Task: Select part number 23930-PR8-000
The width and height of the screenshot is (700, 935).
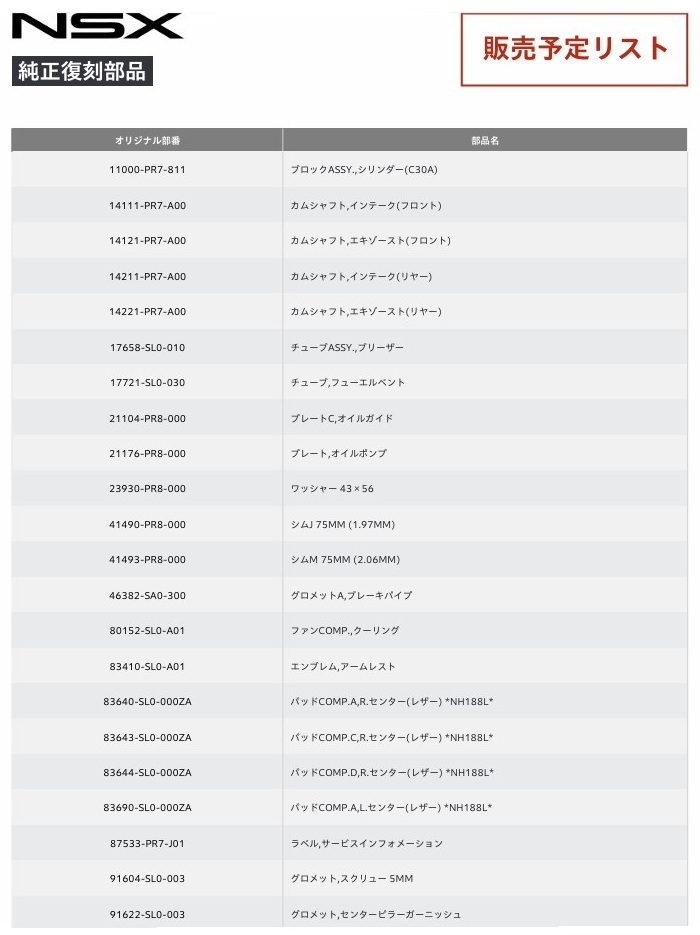Action: [147, 489]
